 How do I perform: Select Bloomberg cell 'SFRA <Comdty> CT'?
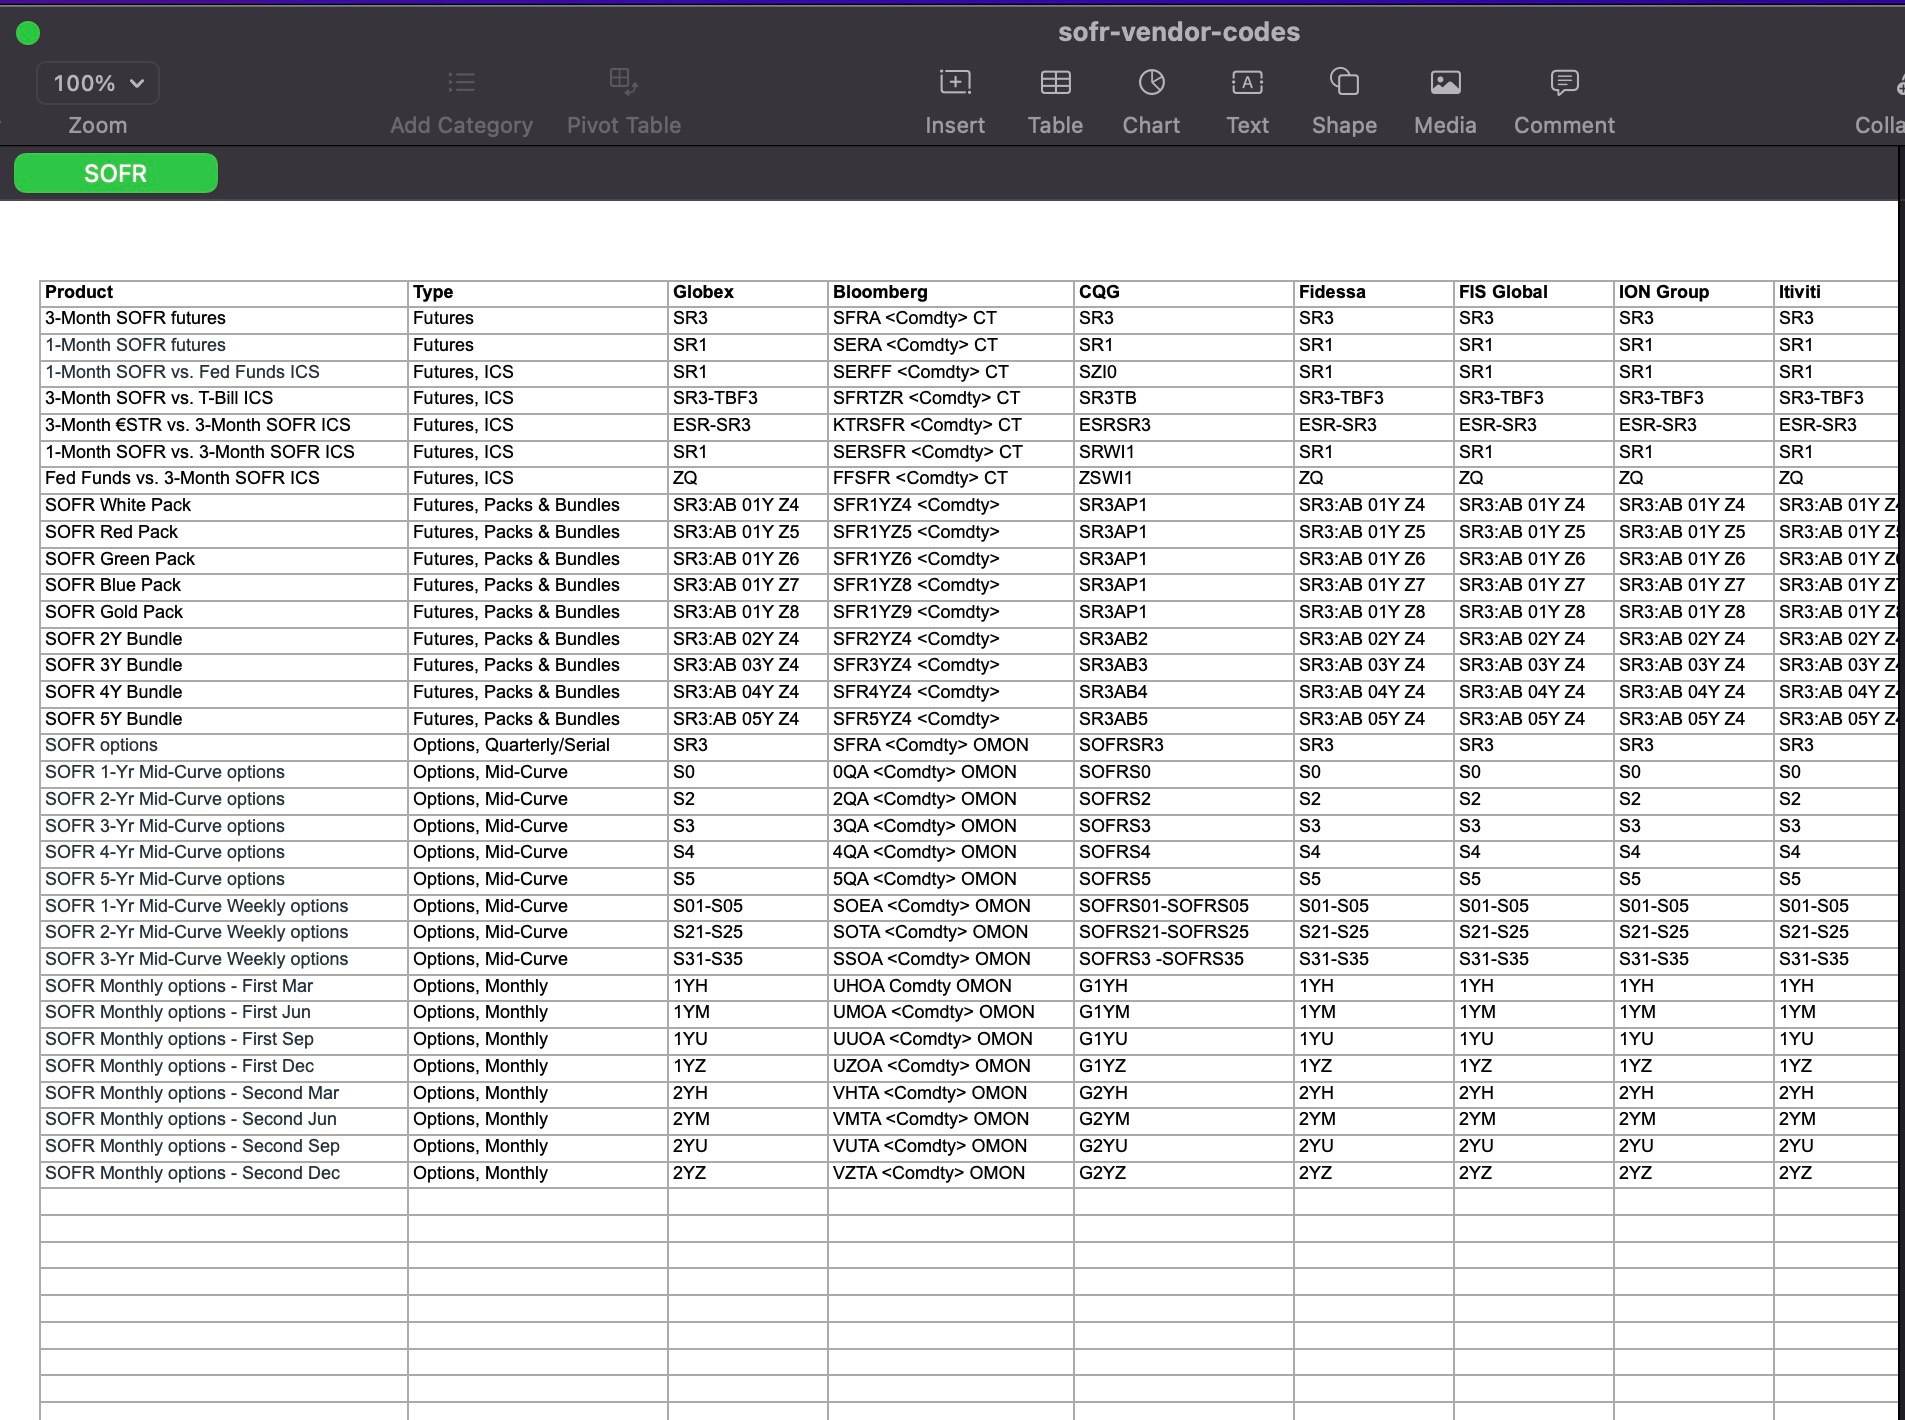pyautogui.click(x=951, y=318)
